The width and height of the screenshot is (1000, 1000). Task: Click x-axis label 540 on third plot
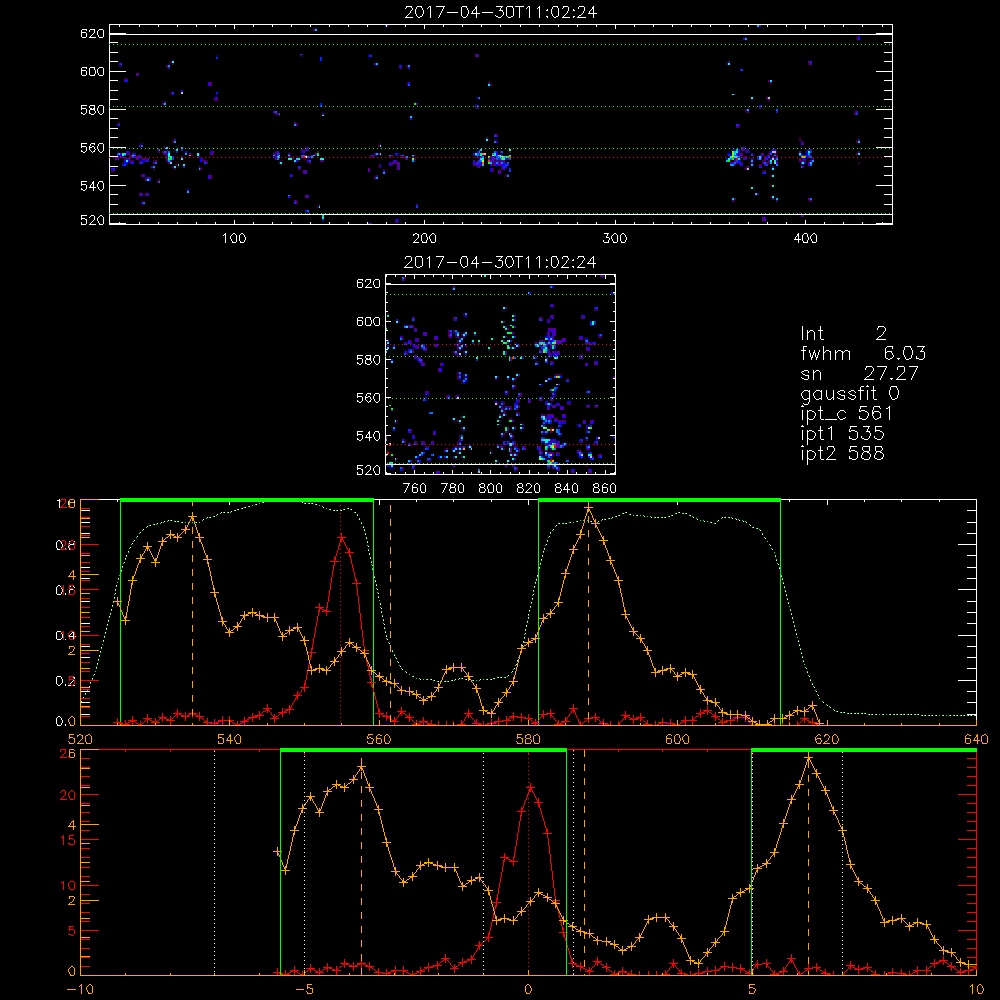pos(230,739)
